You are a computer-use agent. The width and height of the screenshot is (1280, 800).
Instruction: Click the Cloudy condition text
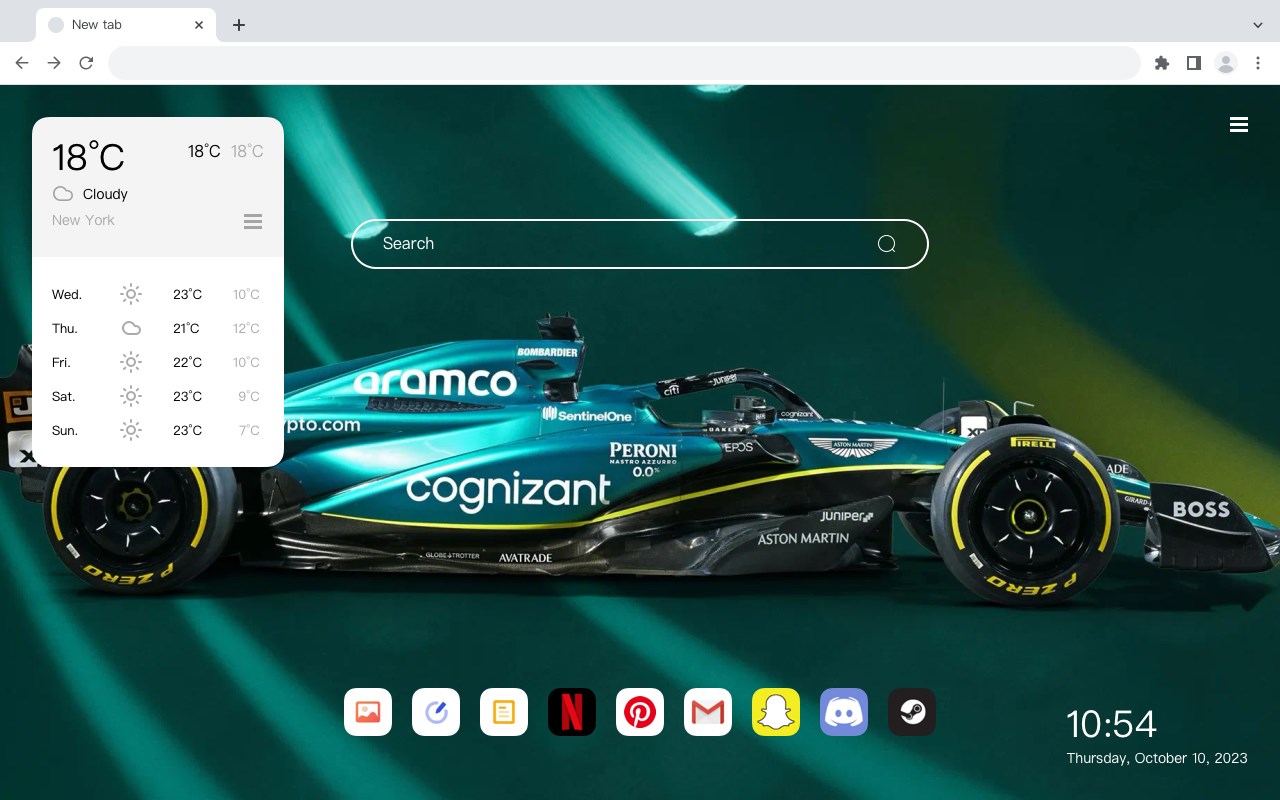point(105,194)
